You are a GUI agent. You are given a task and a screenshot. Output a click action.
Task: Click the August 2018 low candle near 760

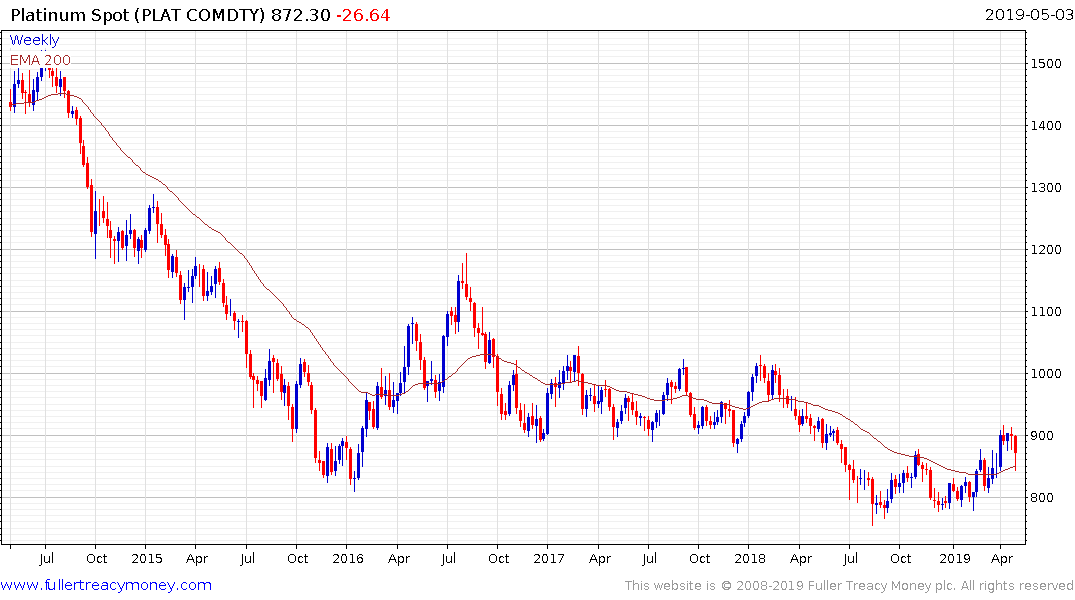pos(873,501)
